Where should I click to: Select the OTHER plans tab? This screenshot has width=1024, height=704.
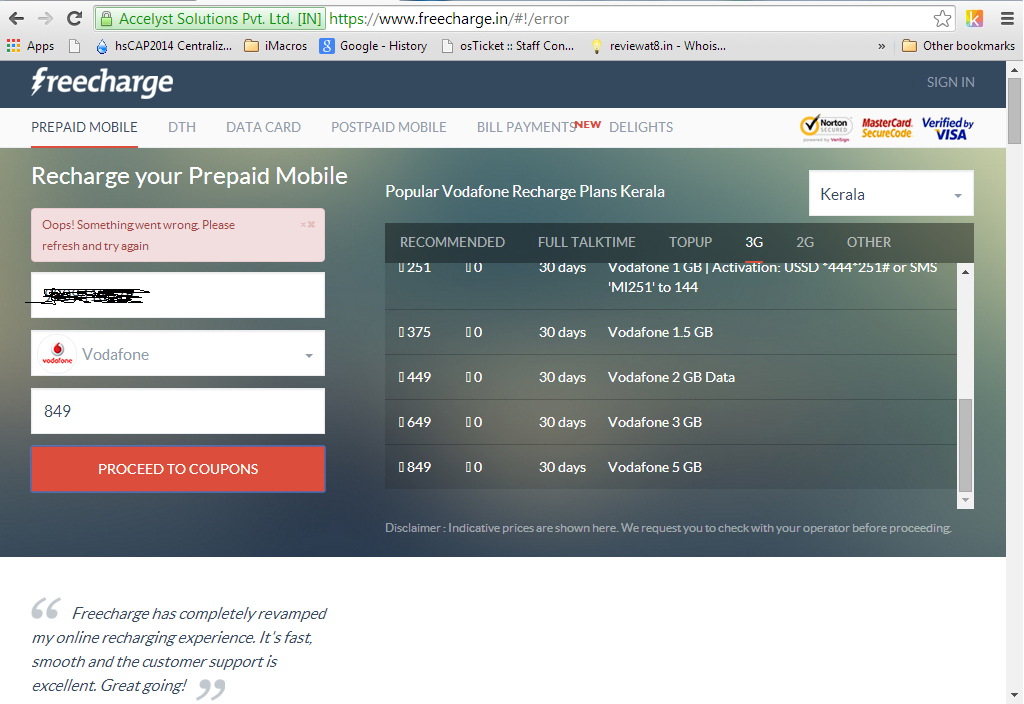click(869, 242)
